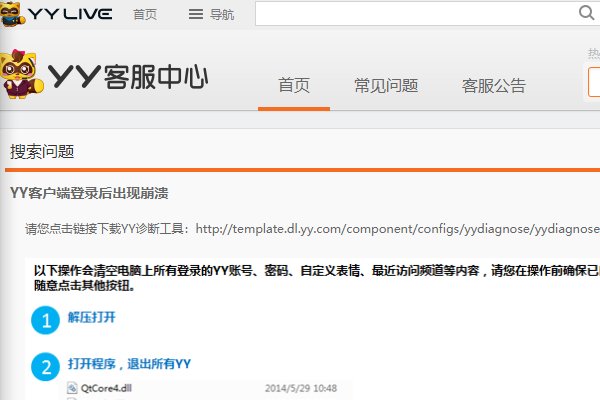Click the date 2014/5/29 10:48
600x400 pixels.
point(301,388)
